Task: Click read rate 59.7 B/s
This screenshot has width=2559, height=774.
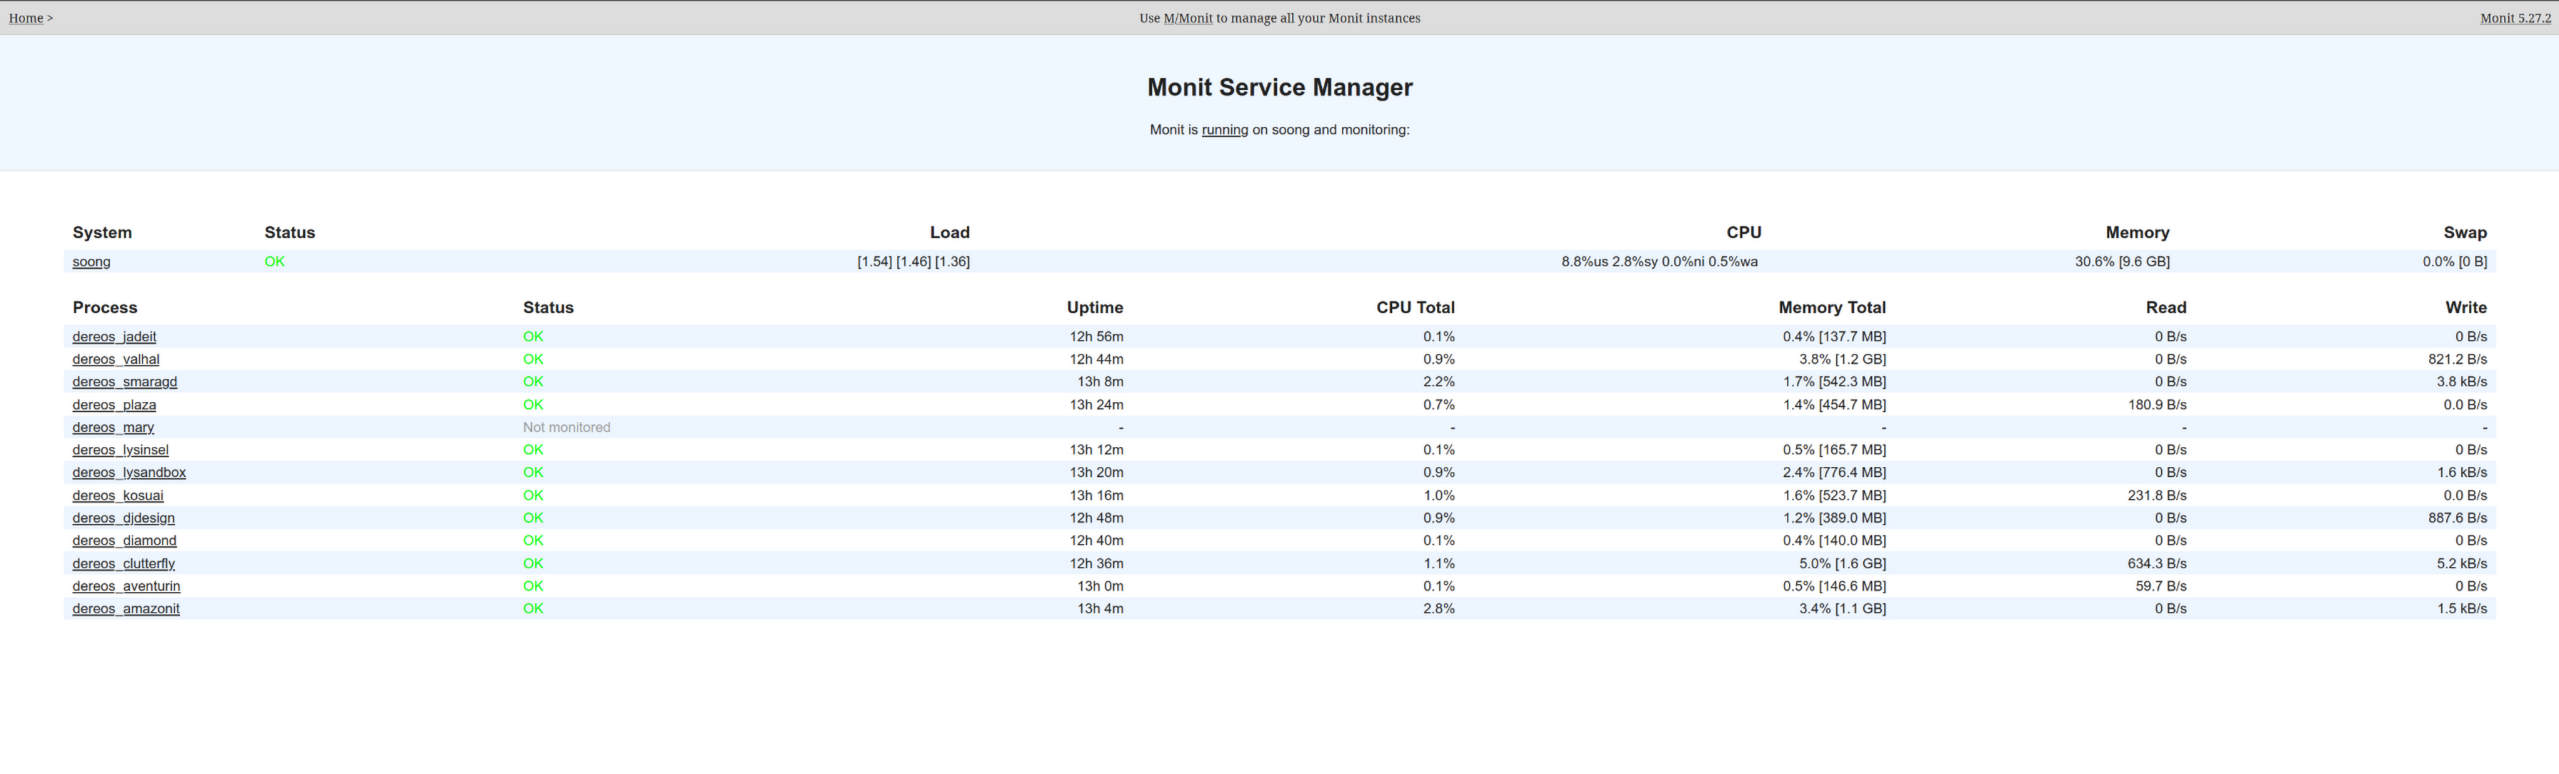Action: coord(2161,586)
